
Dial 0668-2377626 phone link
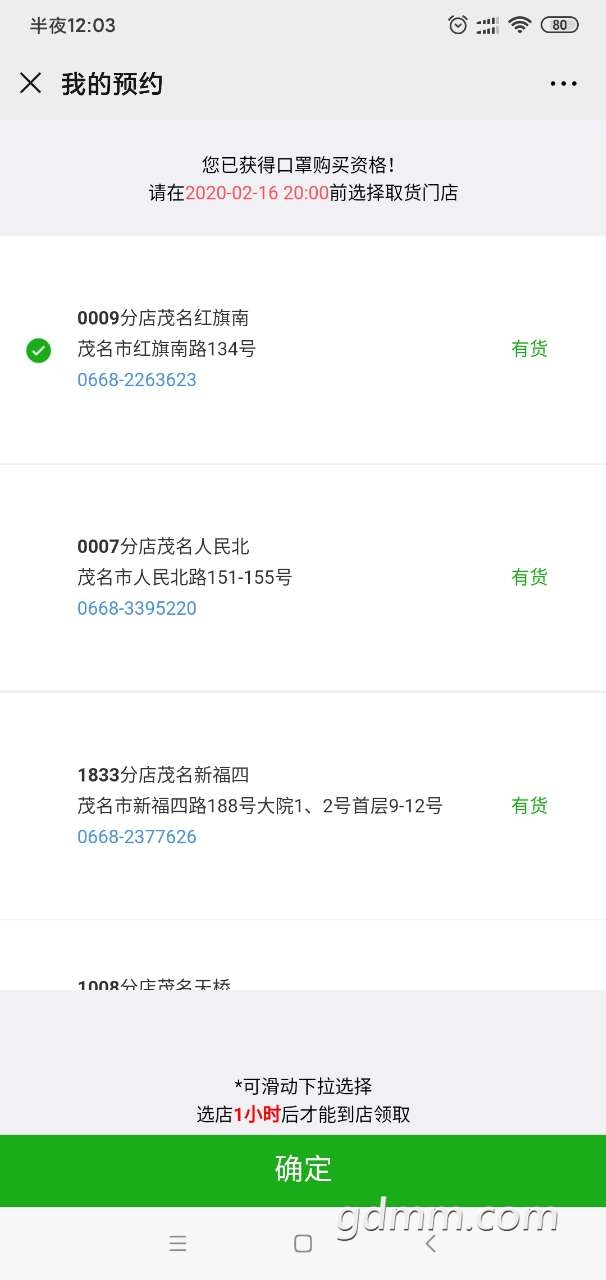pos(137,837)
